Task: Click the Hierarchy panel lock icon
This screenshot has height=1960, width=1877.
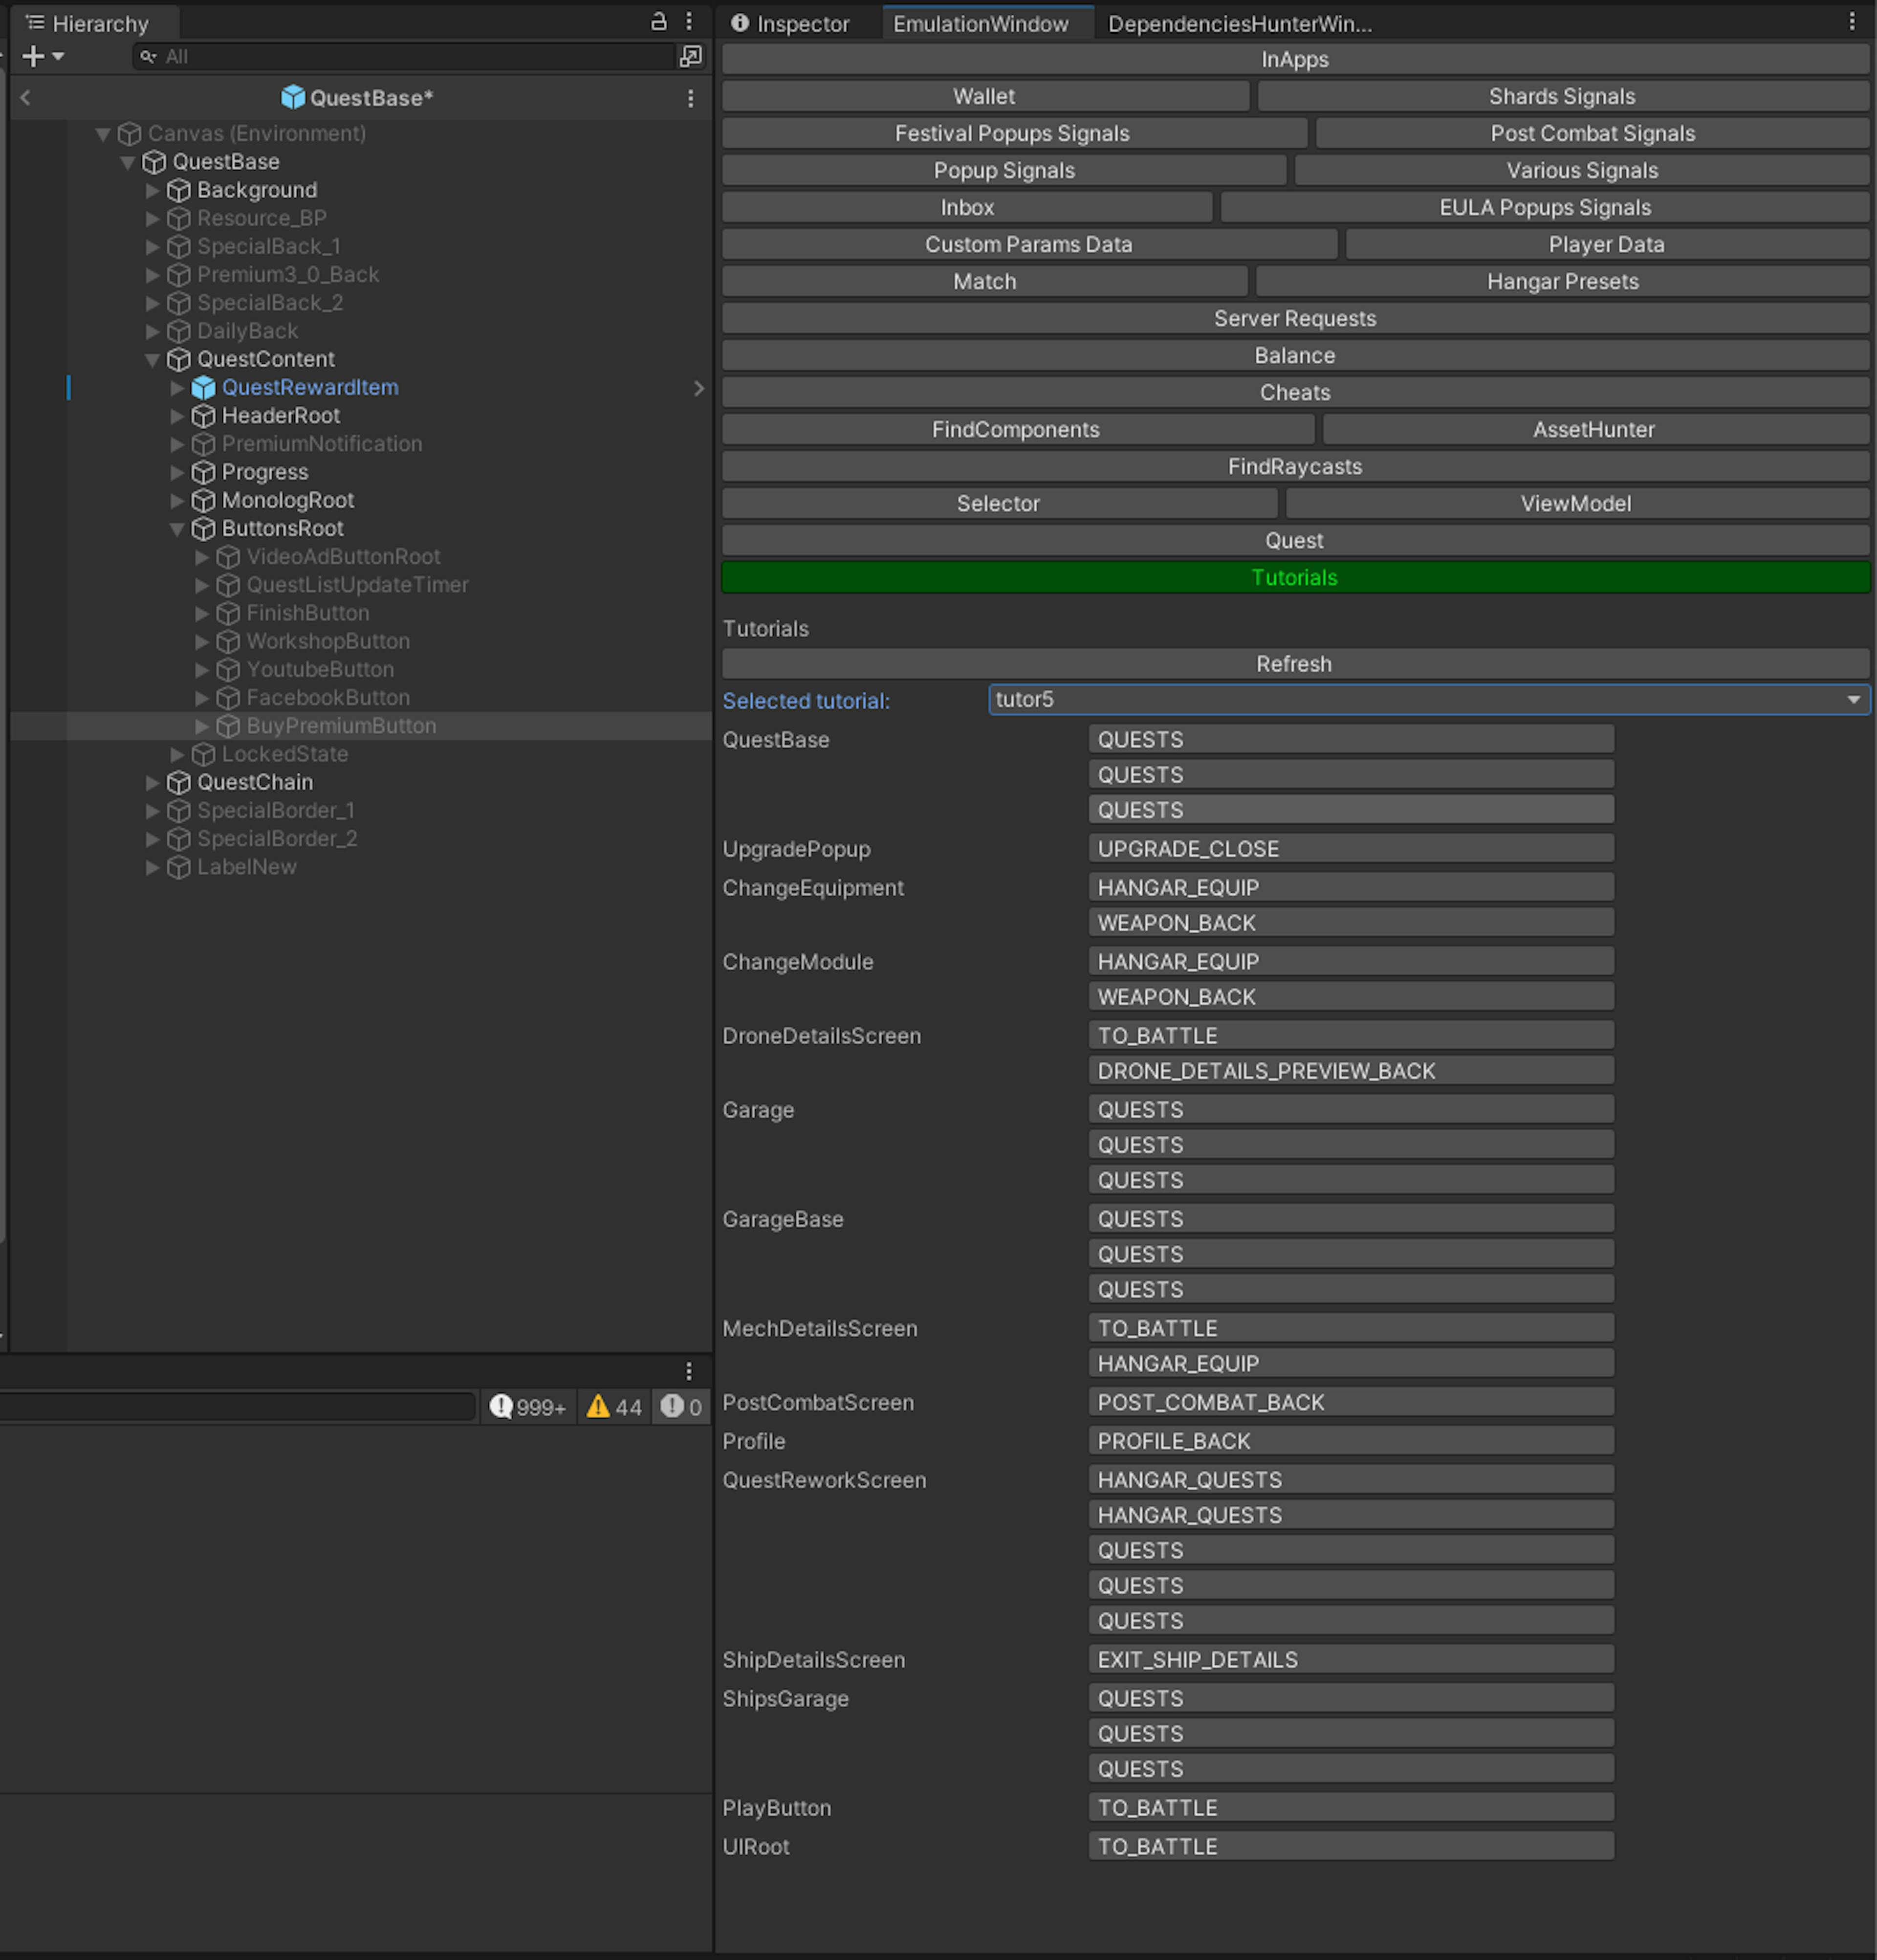Action: point(658,21)
